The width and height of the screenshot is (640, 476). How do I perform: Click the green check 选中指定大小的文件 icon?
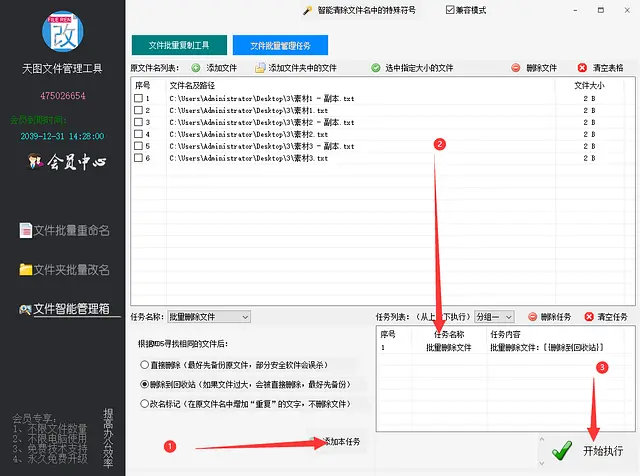pyautogui.click(x=376, y=68)
